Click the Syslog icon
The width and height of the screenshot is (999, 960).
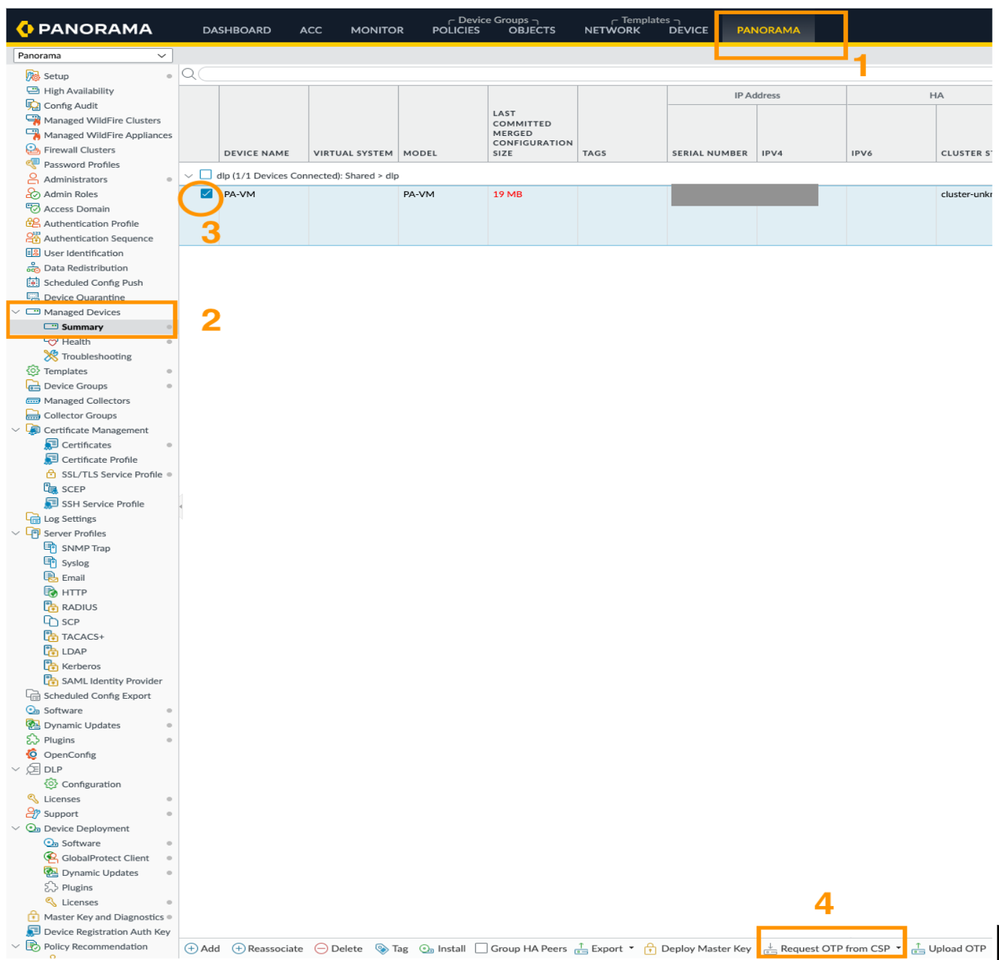click(51, 563)
